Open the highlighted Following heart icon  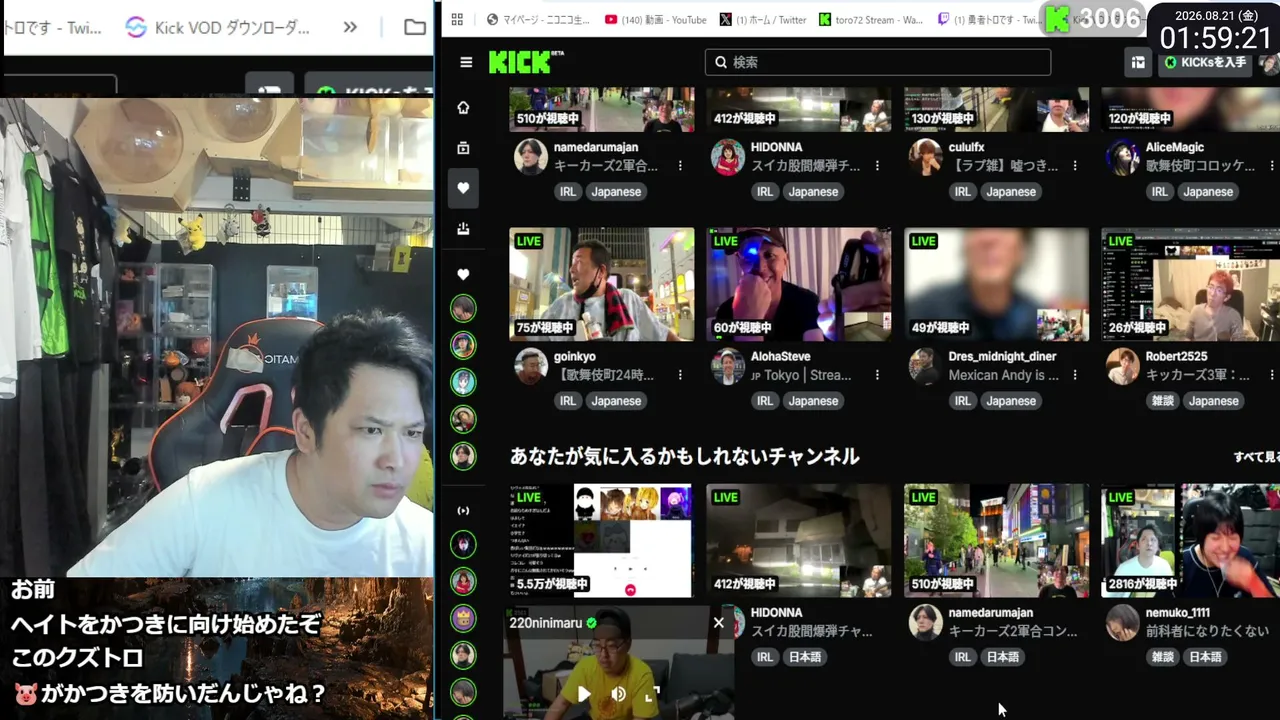tap(463, 188)
